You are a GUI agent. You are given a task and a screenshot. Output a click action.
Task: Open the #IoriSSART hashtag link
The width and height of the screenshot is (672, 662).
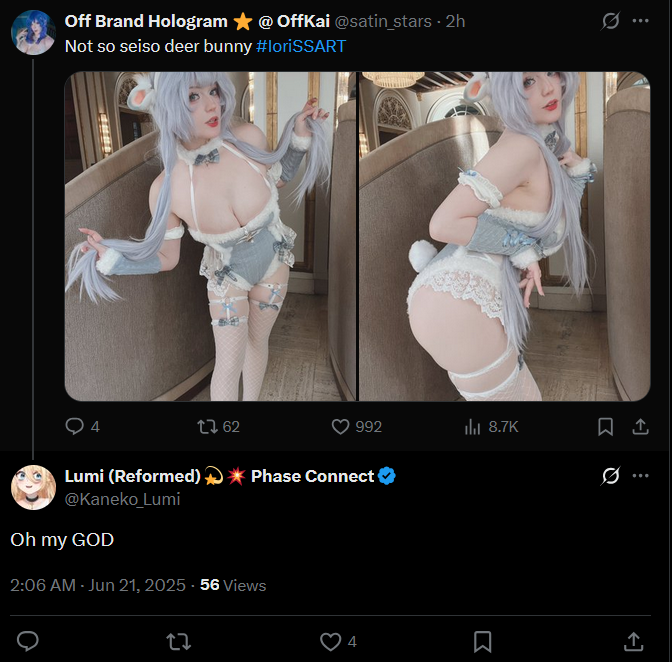[x=301, y=46]
